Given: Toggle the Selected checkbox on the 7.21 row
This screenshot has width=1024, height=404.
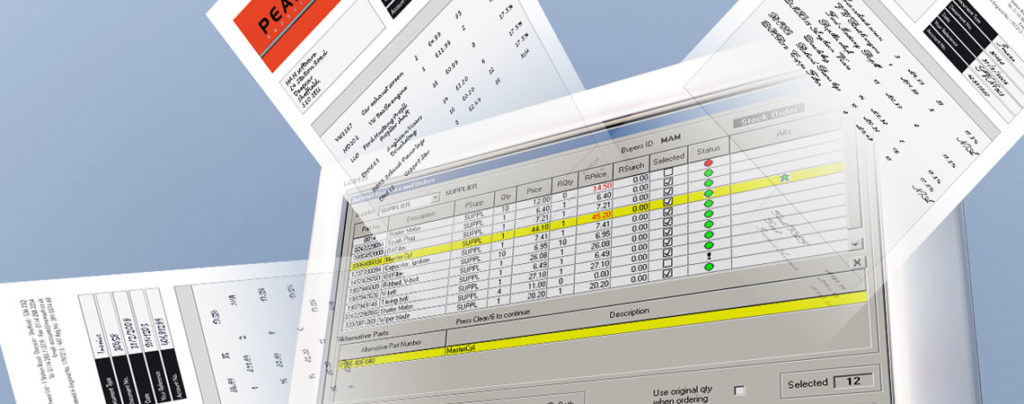Looking at the screenshot, I should (x=668, y=191).
